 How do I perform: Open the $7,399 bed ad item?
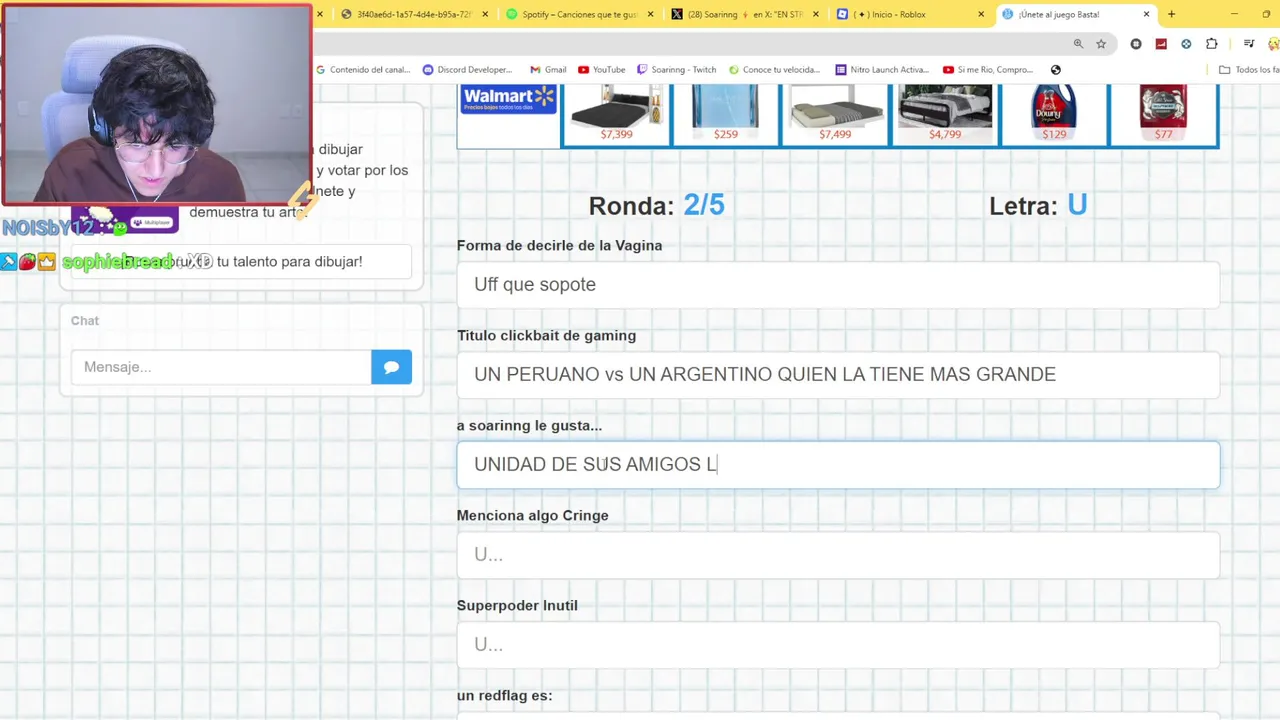[x=616, y=114]
